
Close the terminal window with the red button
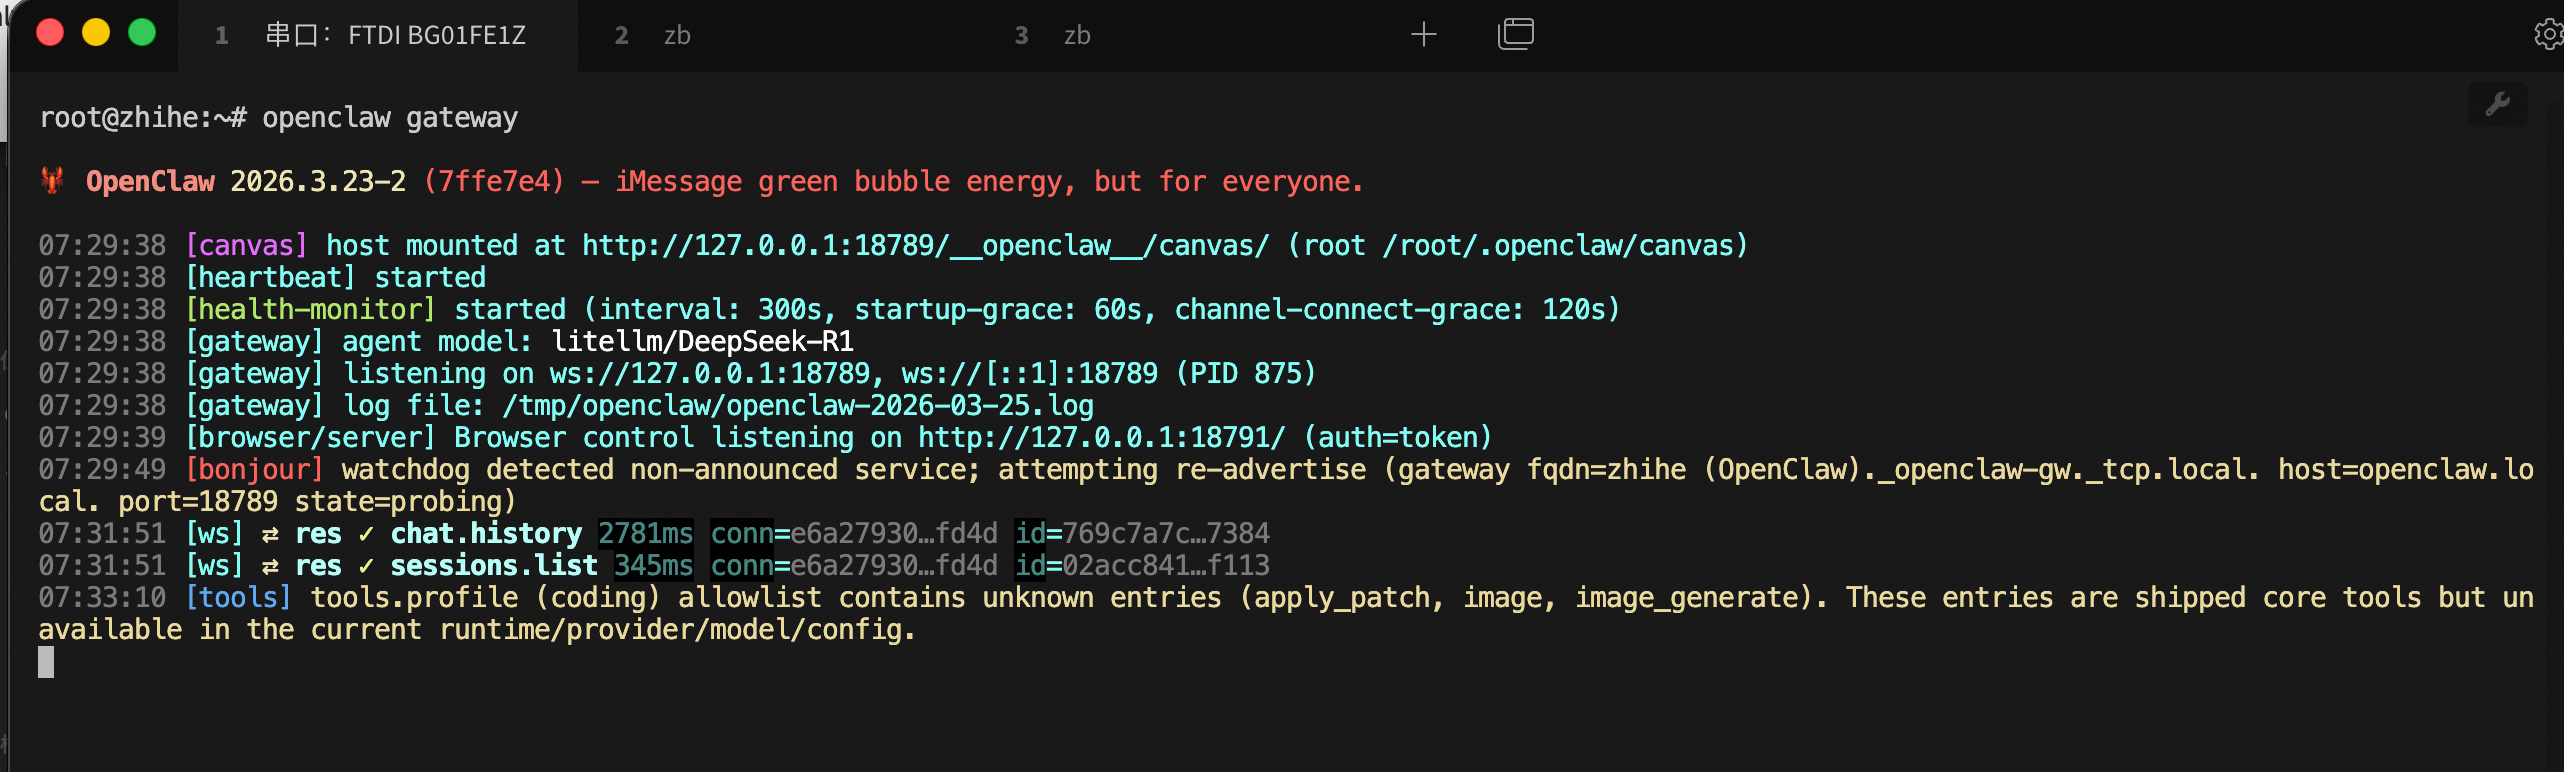click(x=50, y=33)
